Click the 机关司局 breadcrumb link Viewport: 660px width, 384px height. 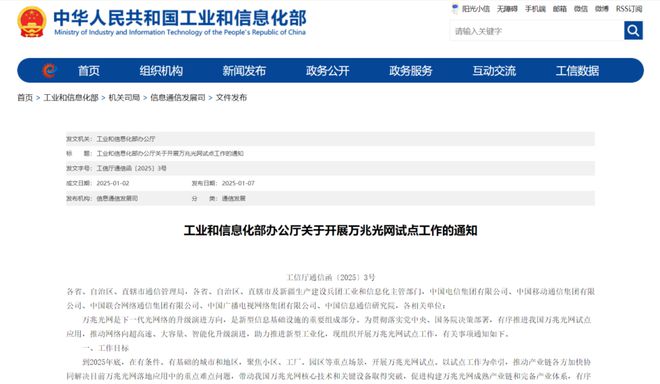click(x=124, y=98)
